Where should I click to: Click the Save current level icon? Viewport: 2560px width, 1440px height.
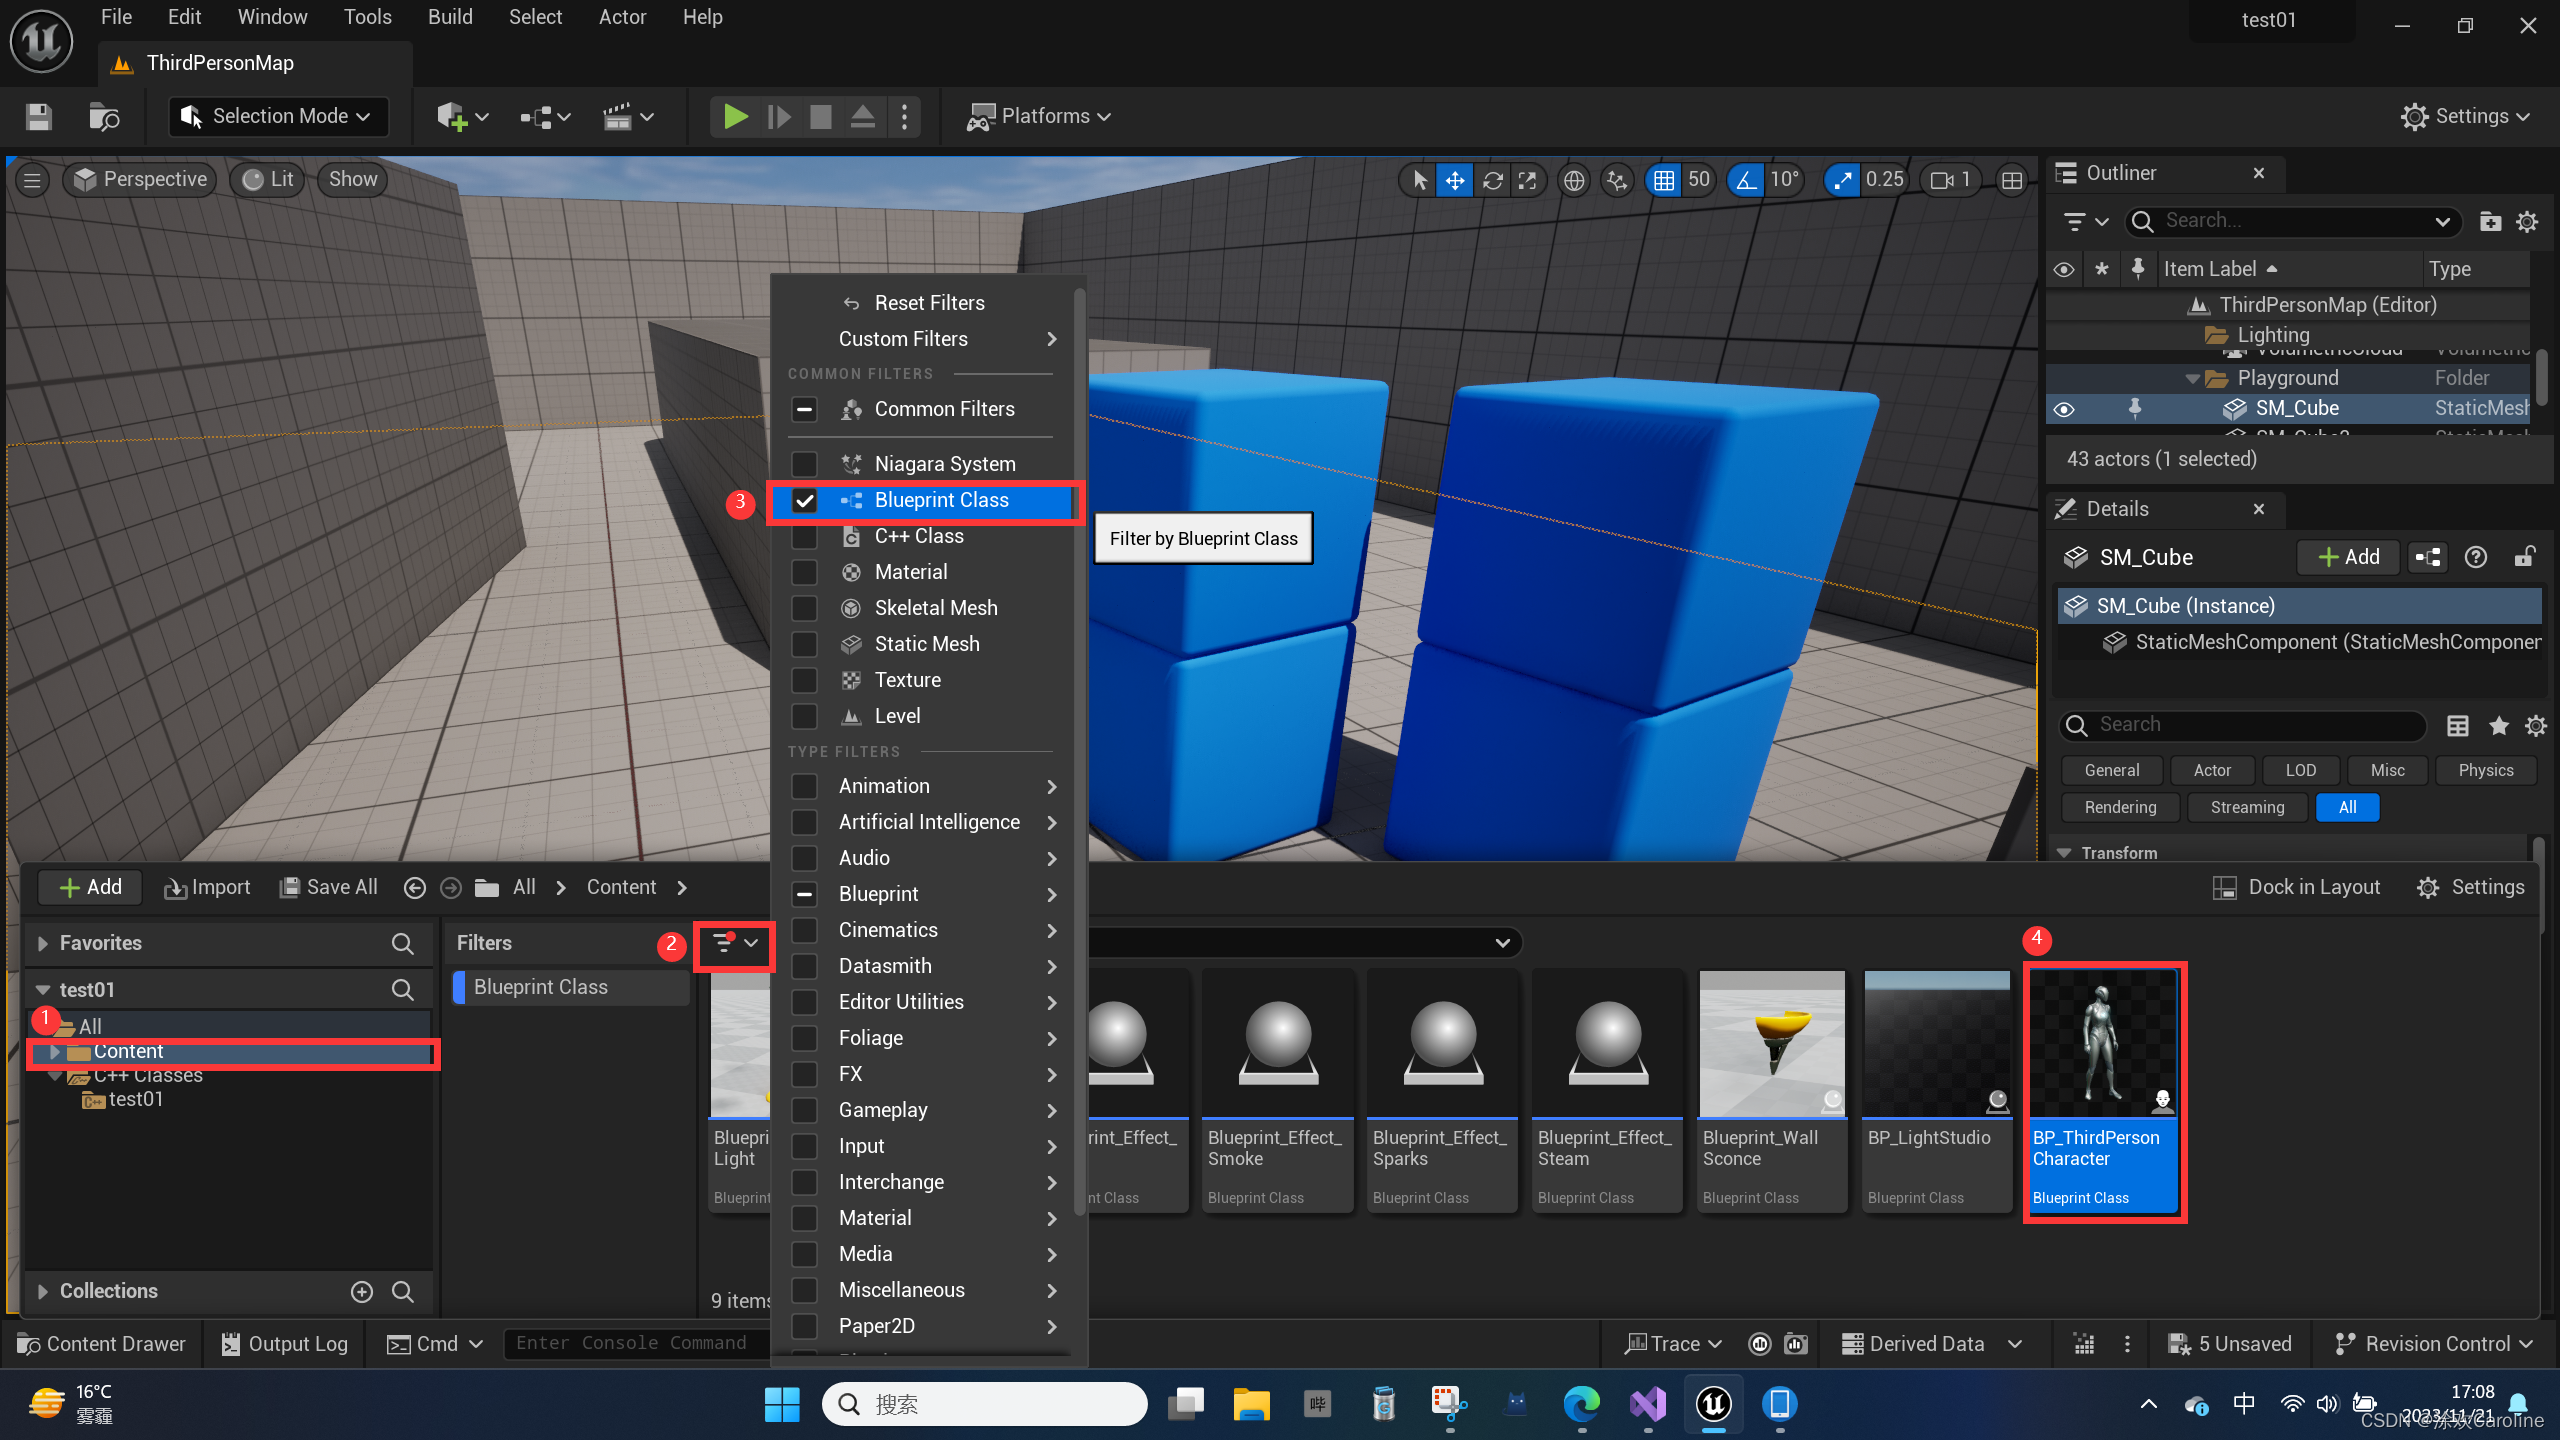click(38, 116)
